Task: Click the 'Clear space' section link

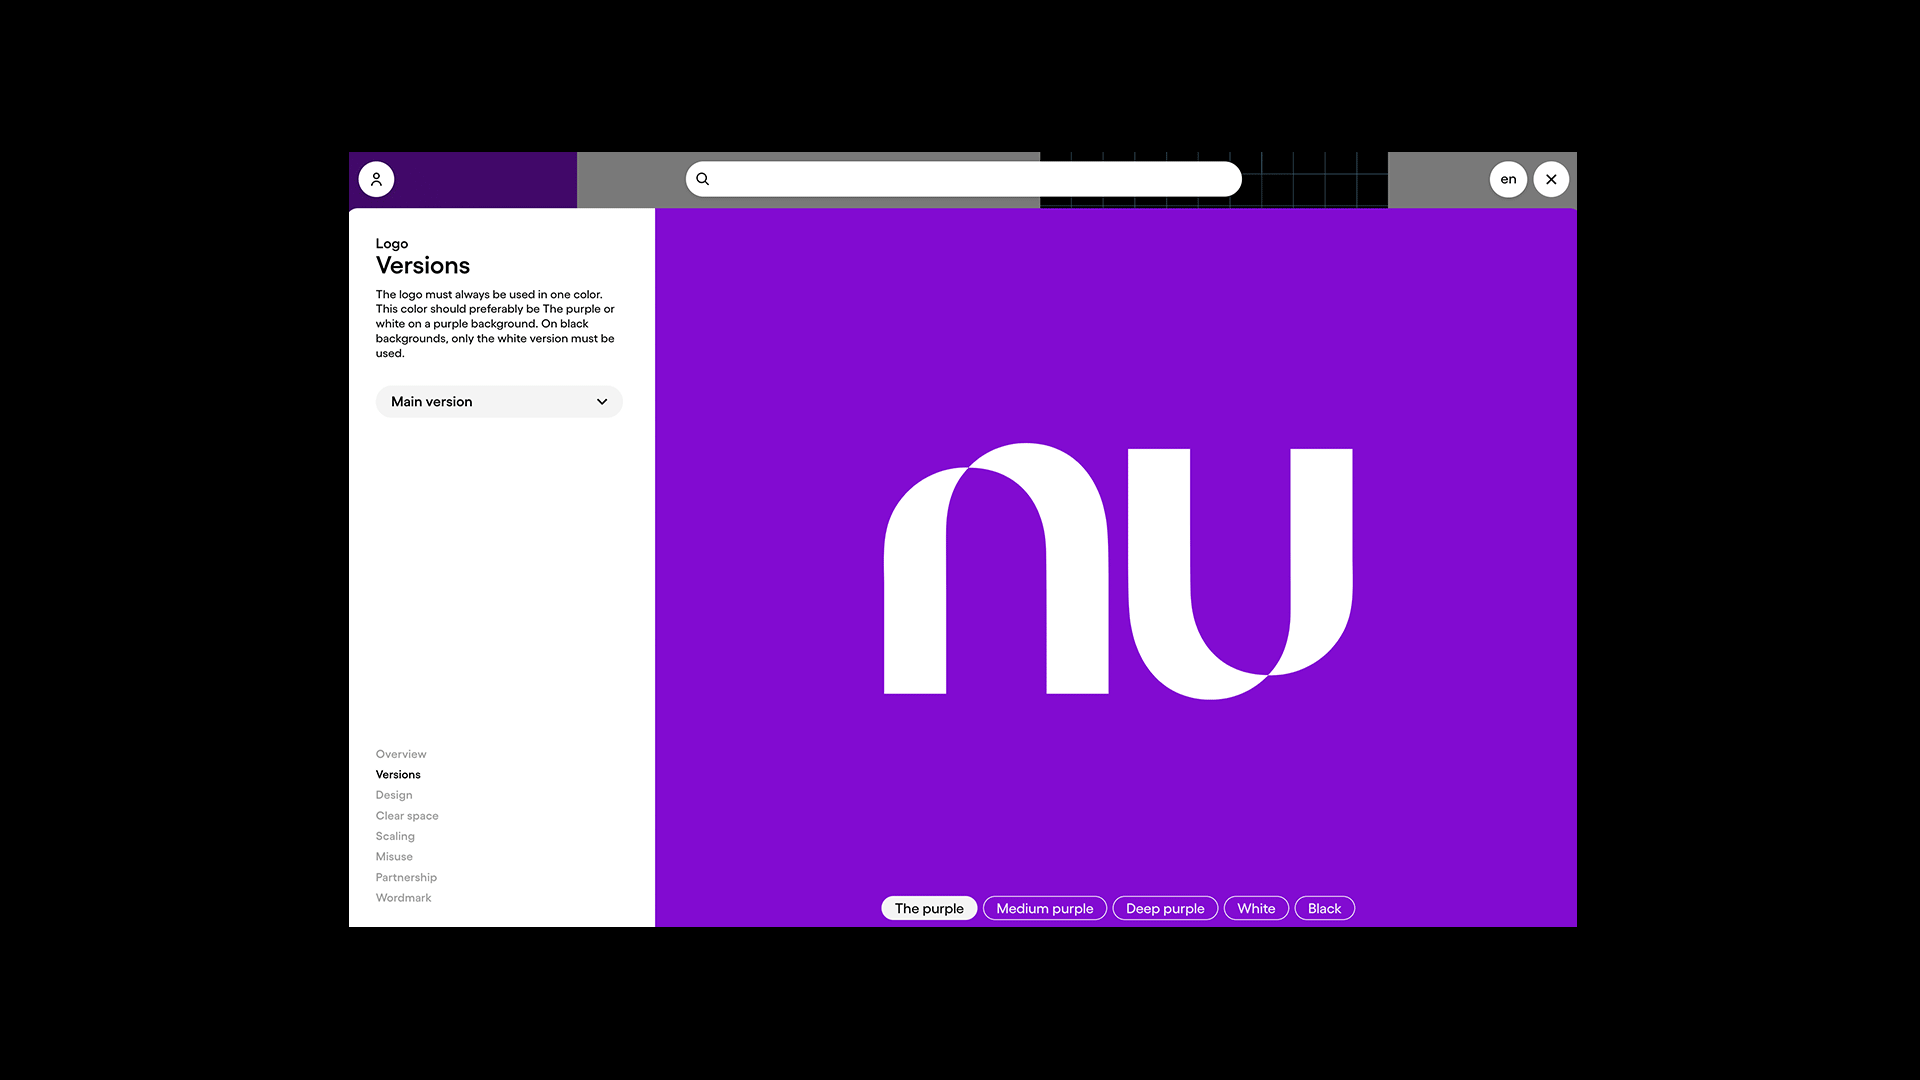Action: 406,815
